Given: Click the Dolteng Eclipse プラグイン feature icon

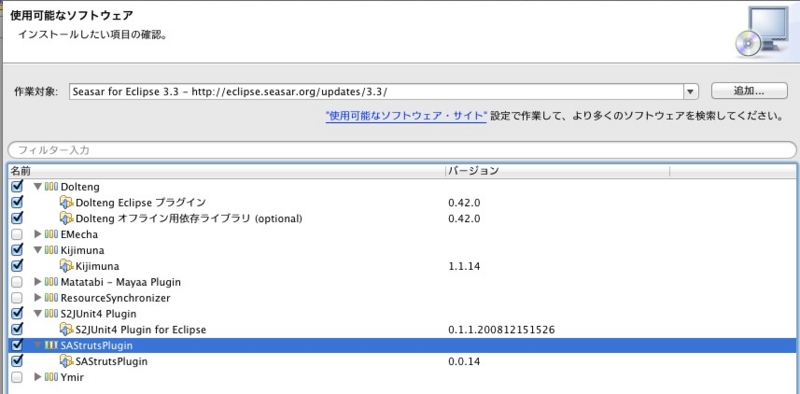Looking at the screenshot, I should click(66, 203).
